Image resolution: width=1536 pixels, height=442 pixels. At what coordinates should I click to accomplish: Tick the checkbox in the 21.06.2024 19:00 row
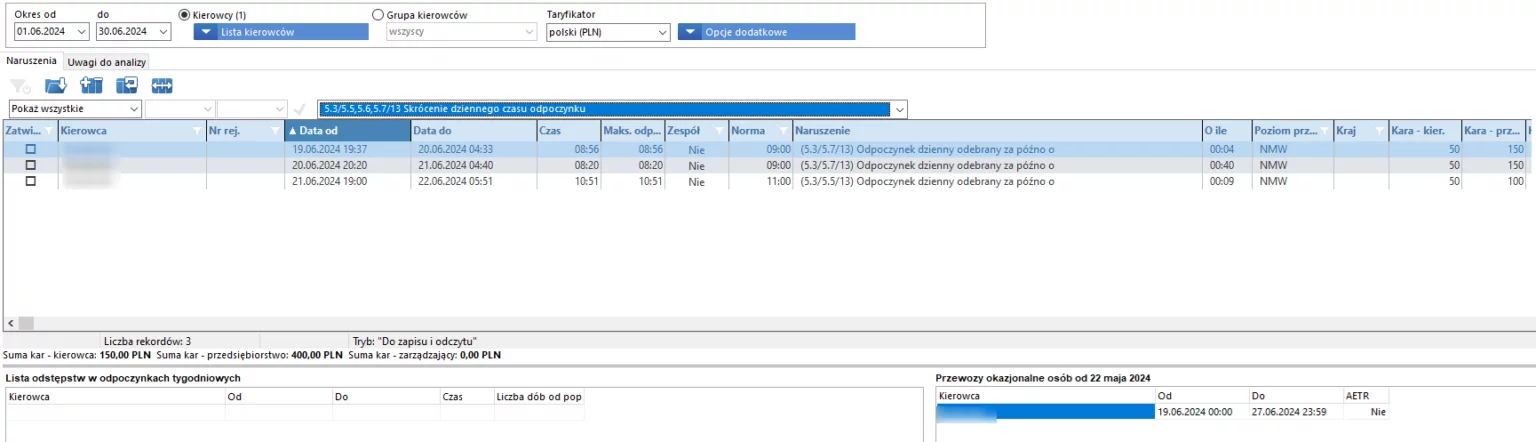tap(30, 182)
